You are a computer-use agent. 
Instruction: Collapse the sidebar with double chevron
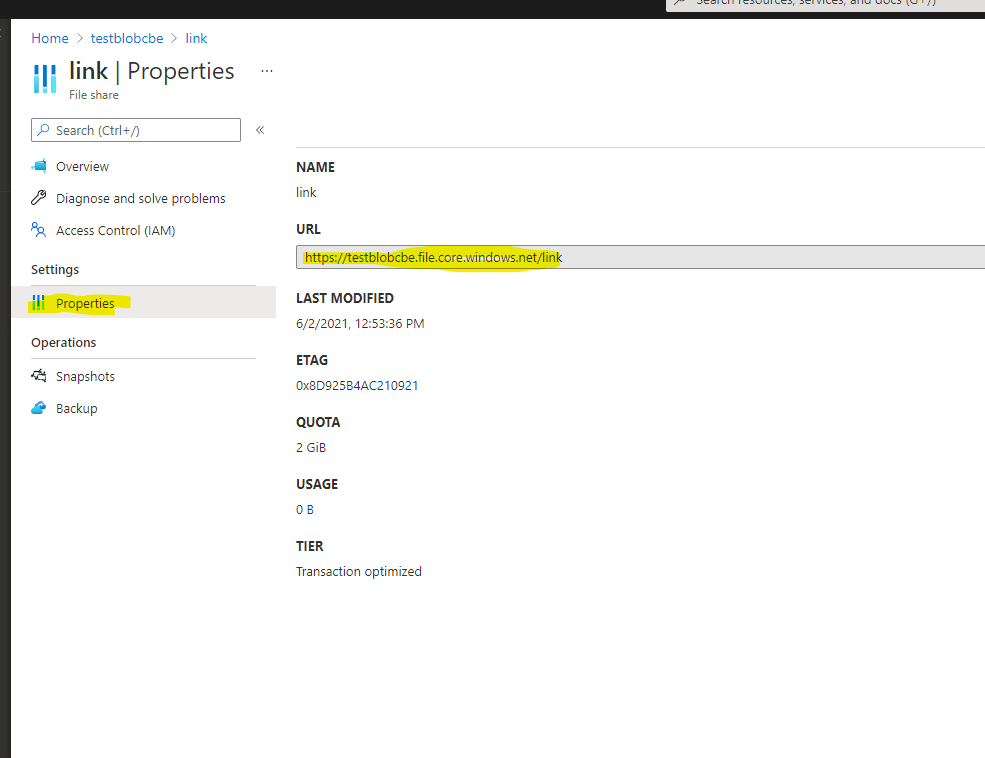(260, 130)
